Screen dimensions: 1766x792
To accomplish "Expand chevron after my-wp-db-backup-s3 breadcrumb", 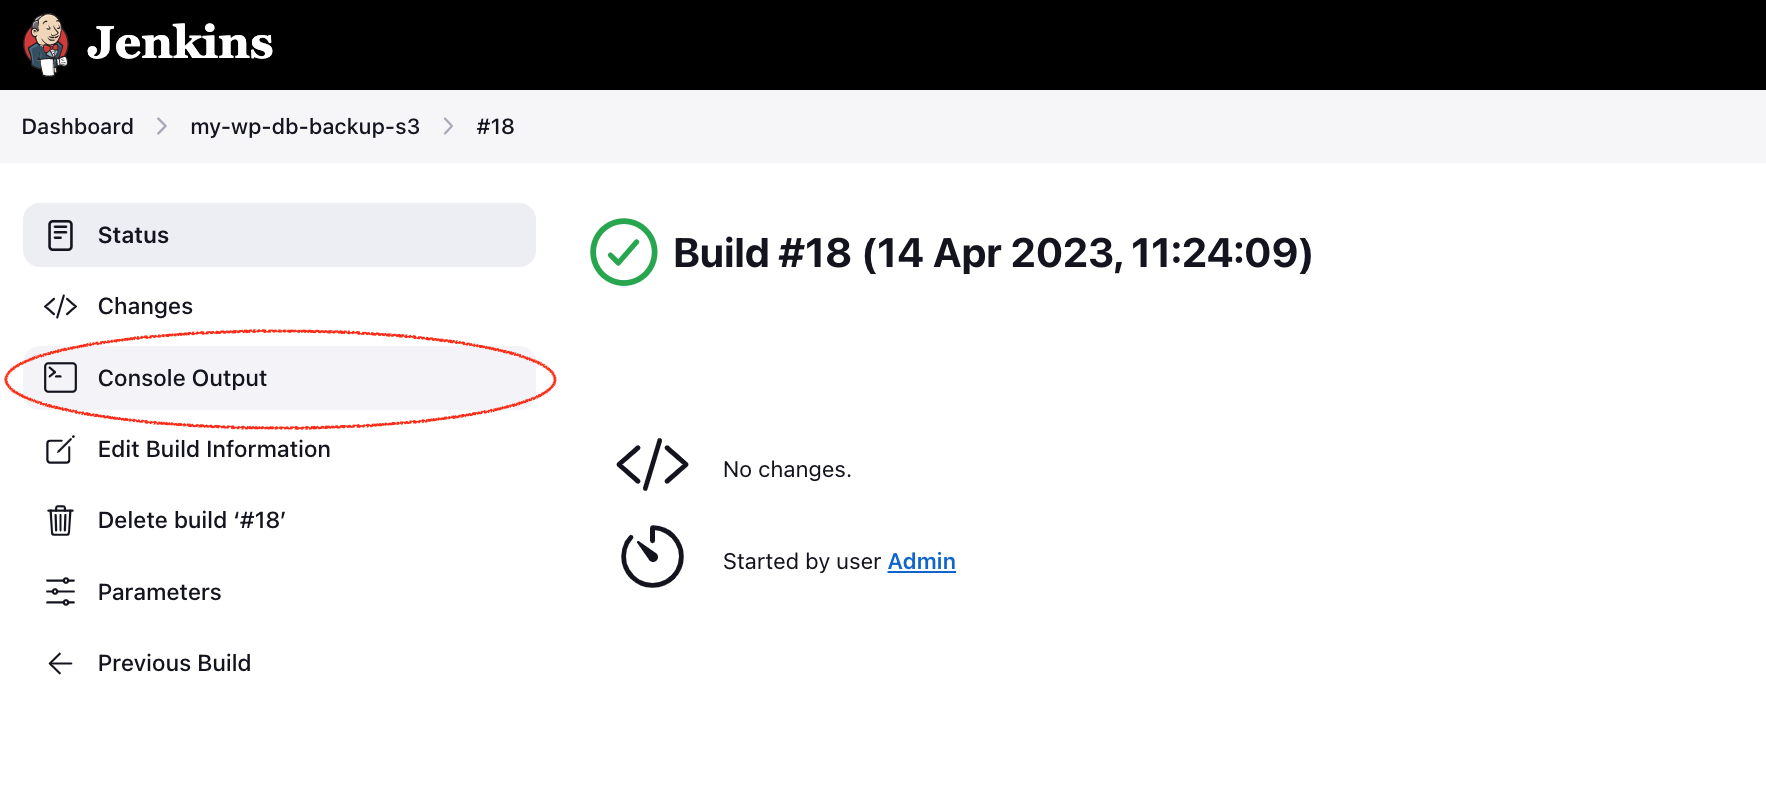I will [x=448, y=126].
